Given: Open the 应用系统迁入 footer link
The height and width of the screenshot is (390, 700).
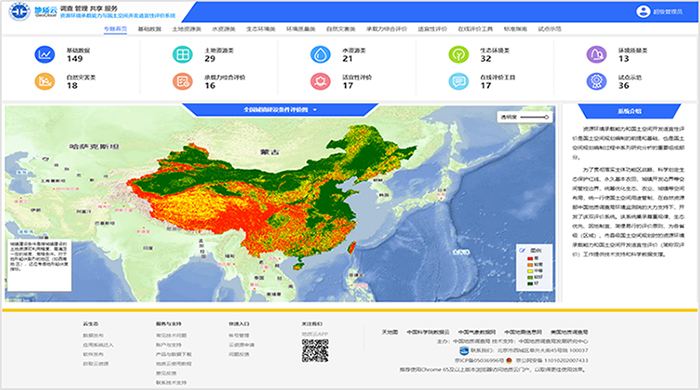Looking at the screenshot, I should [98, 345].
